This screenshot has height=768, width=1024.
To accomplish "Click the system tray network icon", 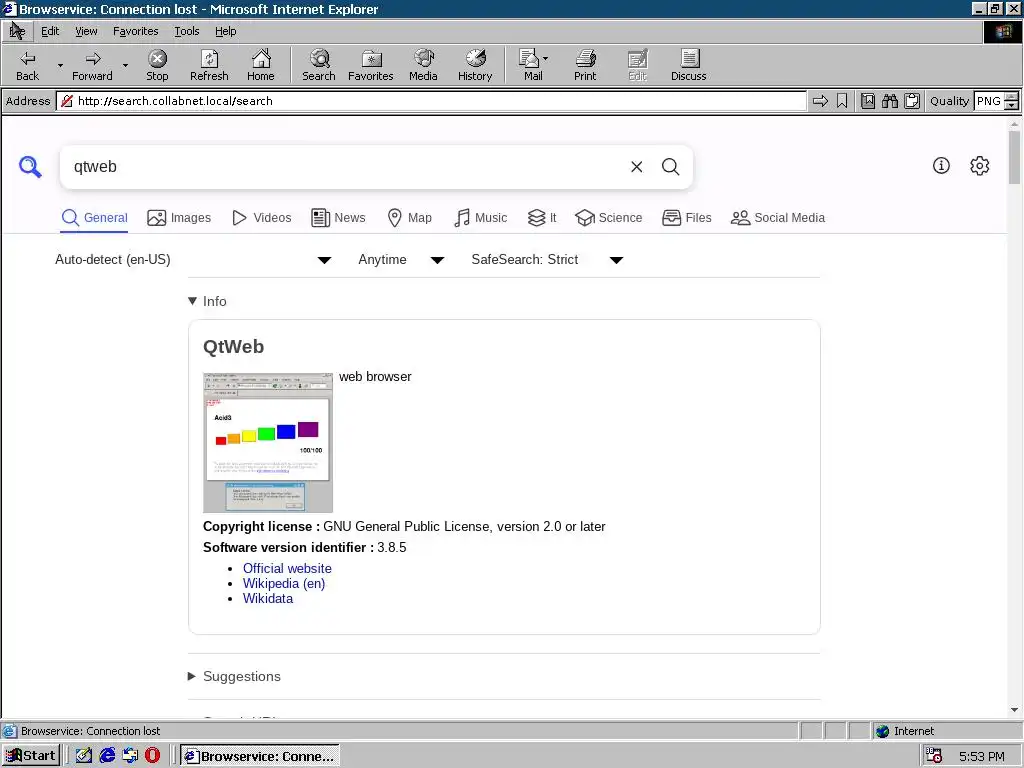I will coord(934,756).
